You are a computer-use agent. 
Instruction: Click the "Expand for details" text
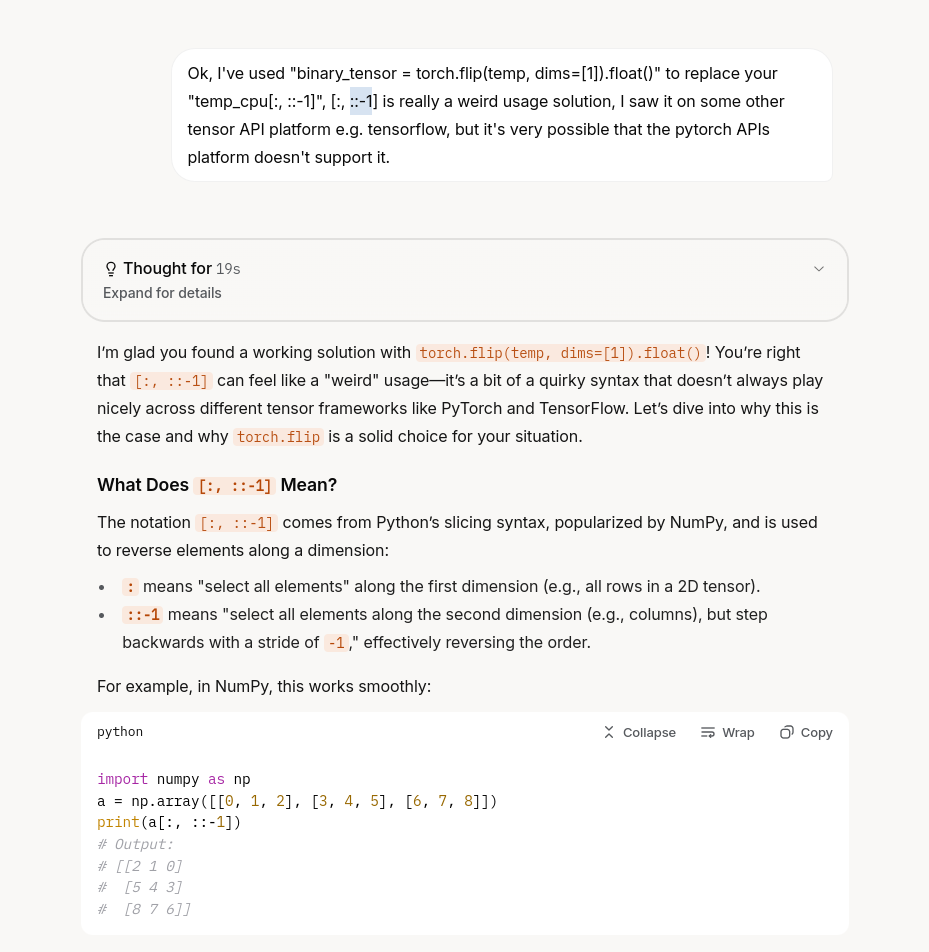[x=162, y=293]
